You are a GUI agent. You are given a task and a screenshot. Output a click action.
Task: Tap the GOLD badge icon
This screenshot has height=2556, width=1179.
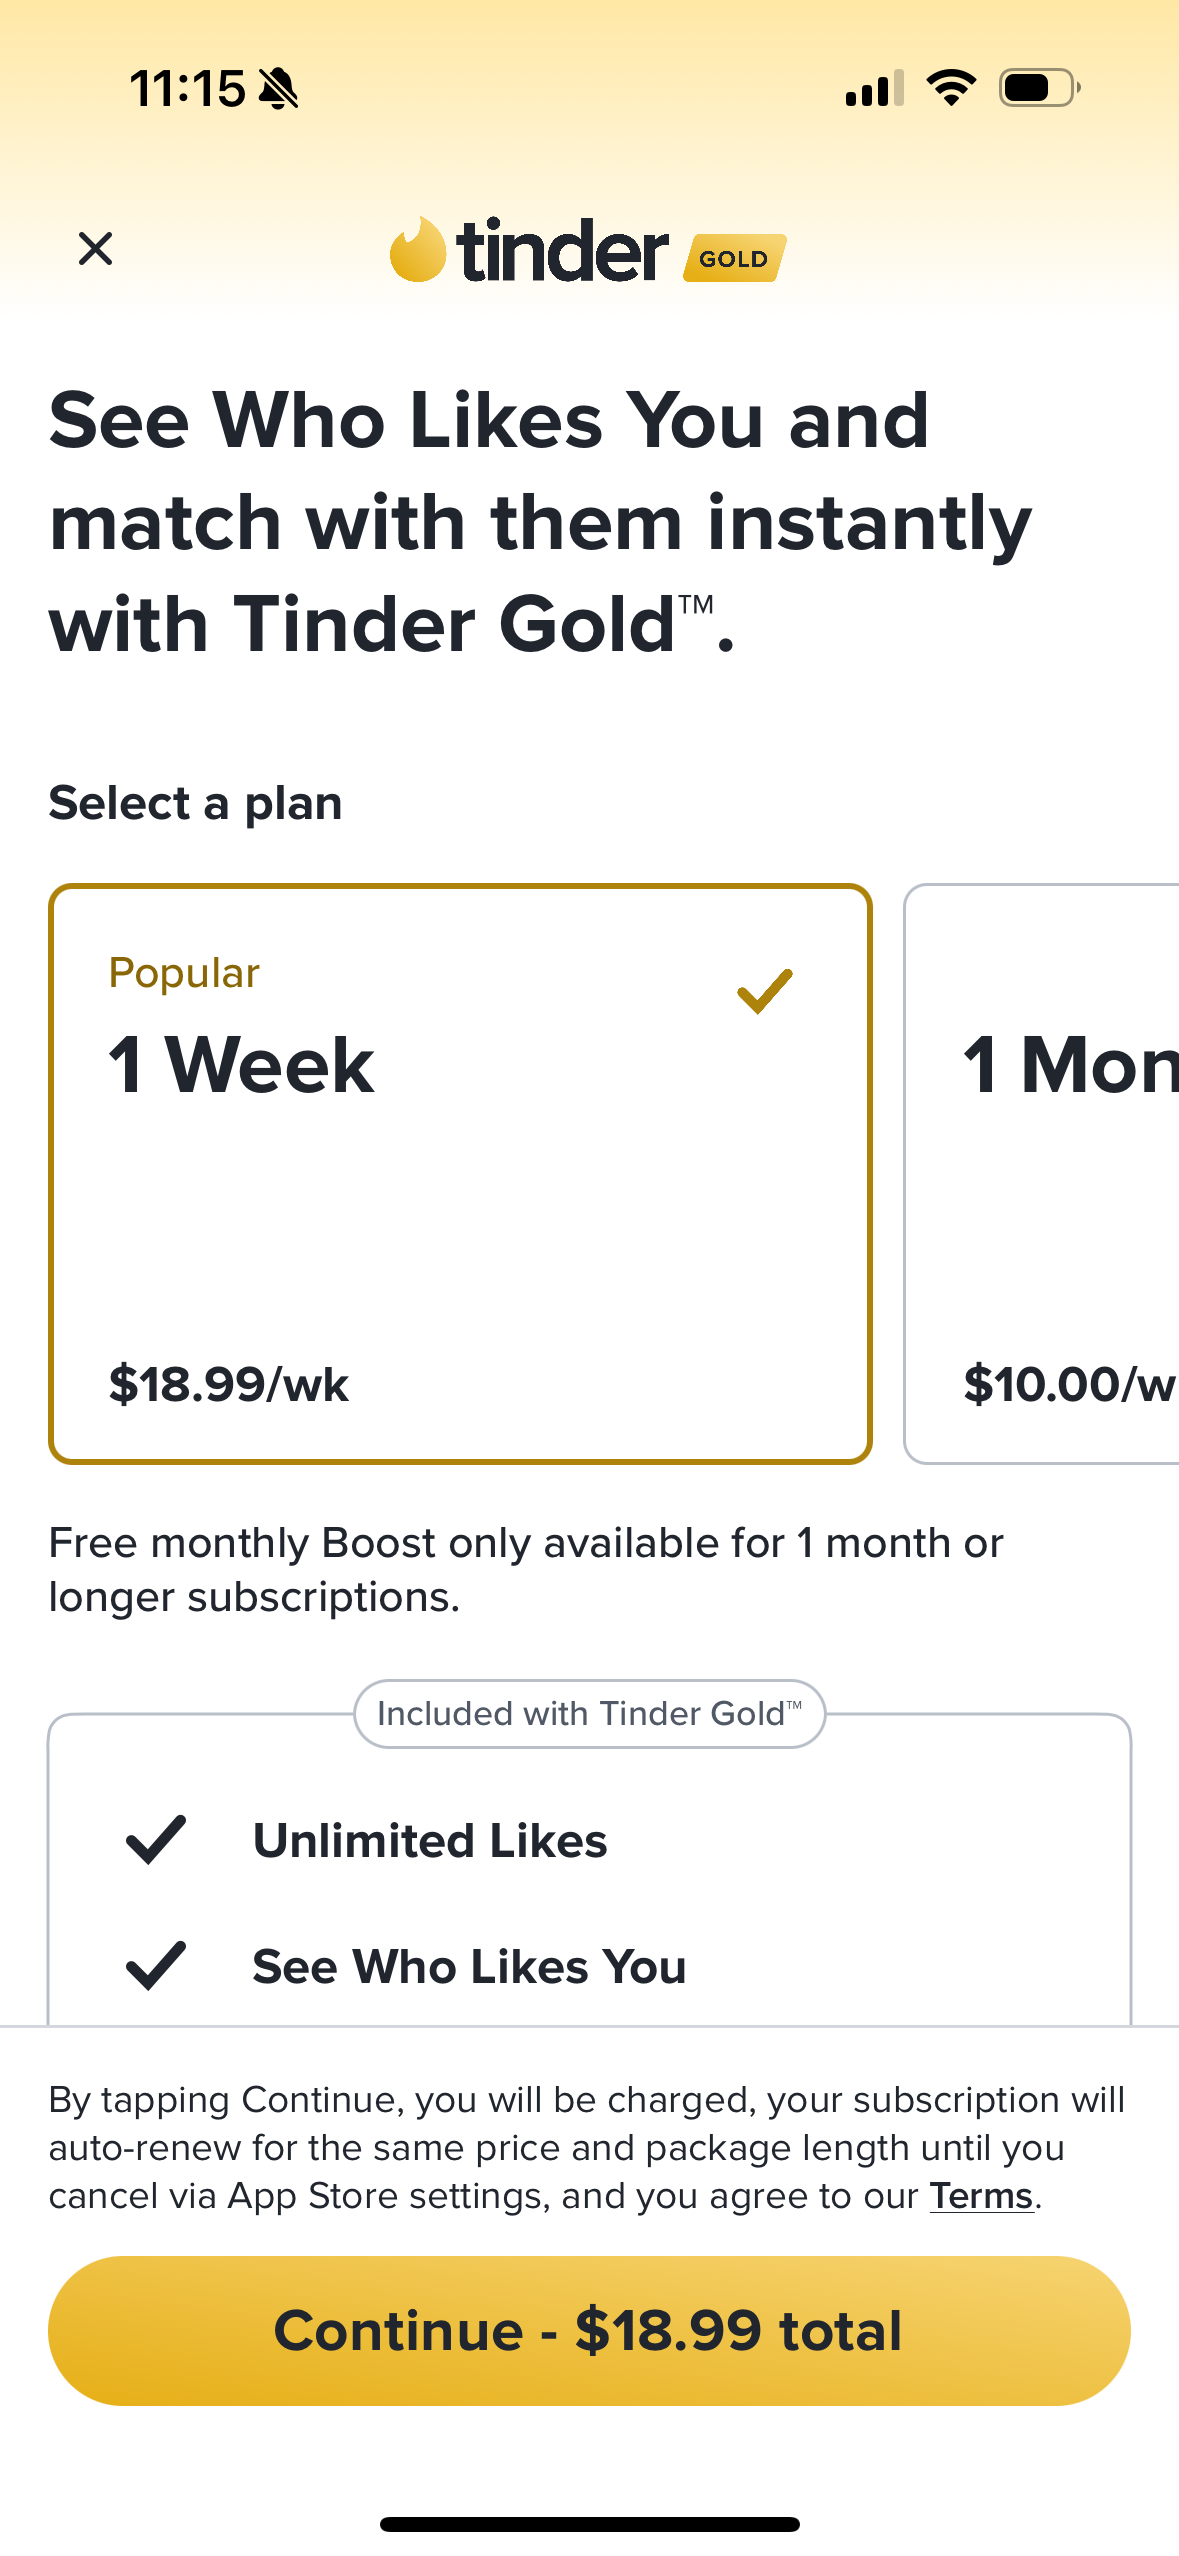point(734,258)
